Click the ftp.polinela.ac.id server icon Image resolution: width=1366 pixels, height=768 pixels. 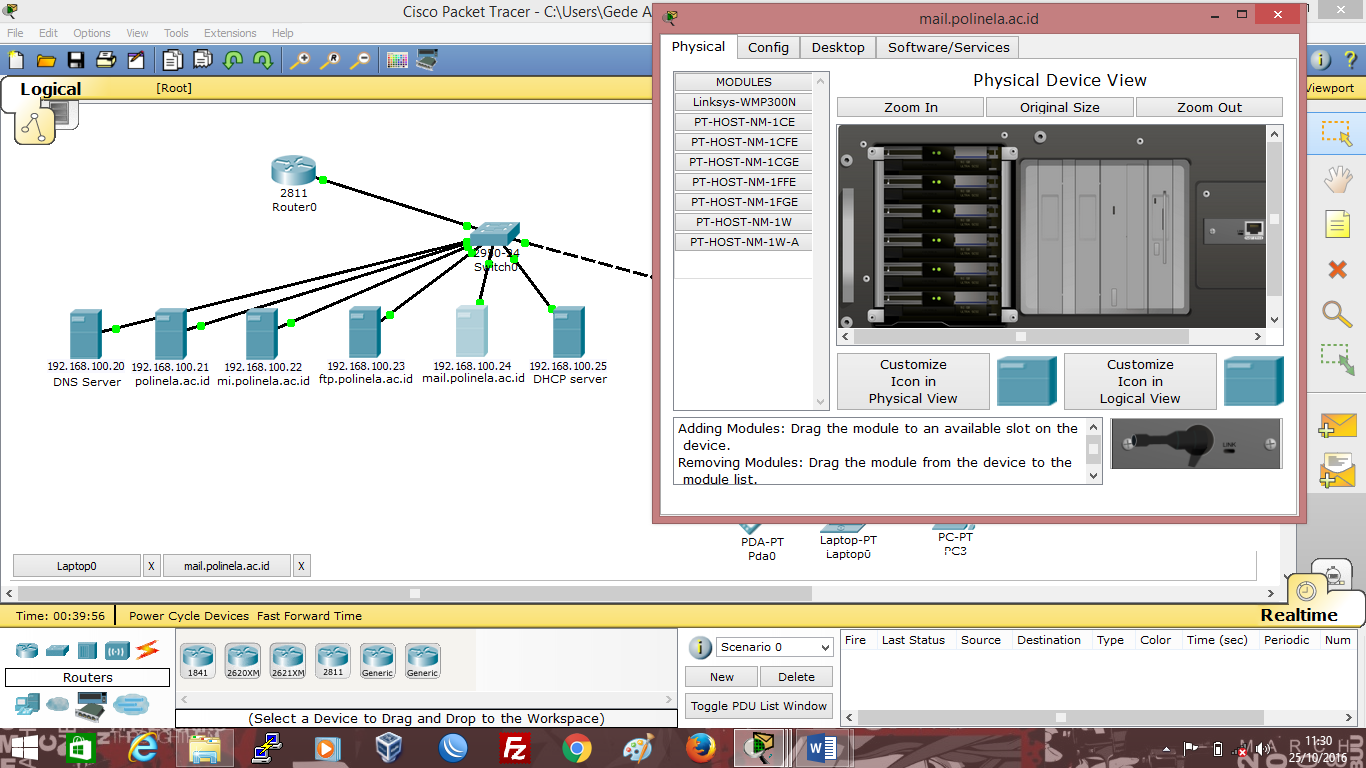click(x=365, y=333)
